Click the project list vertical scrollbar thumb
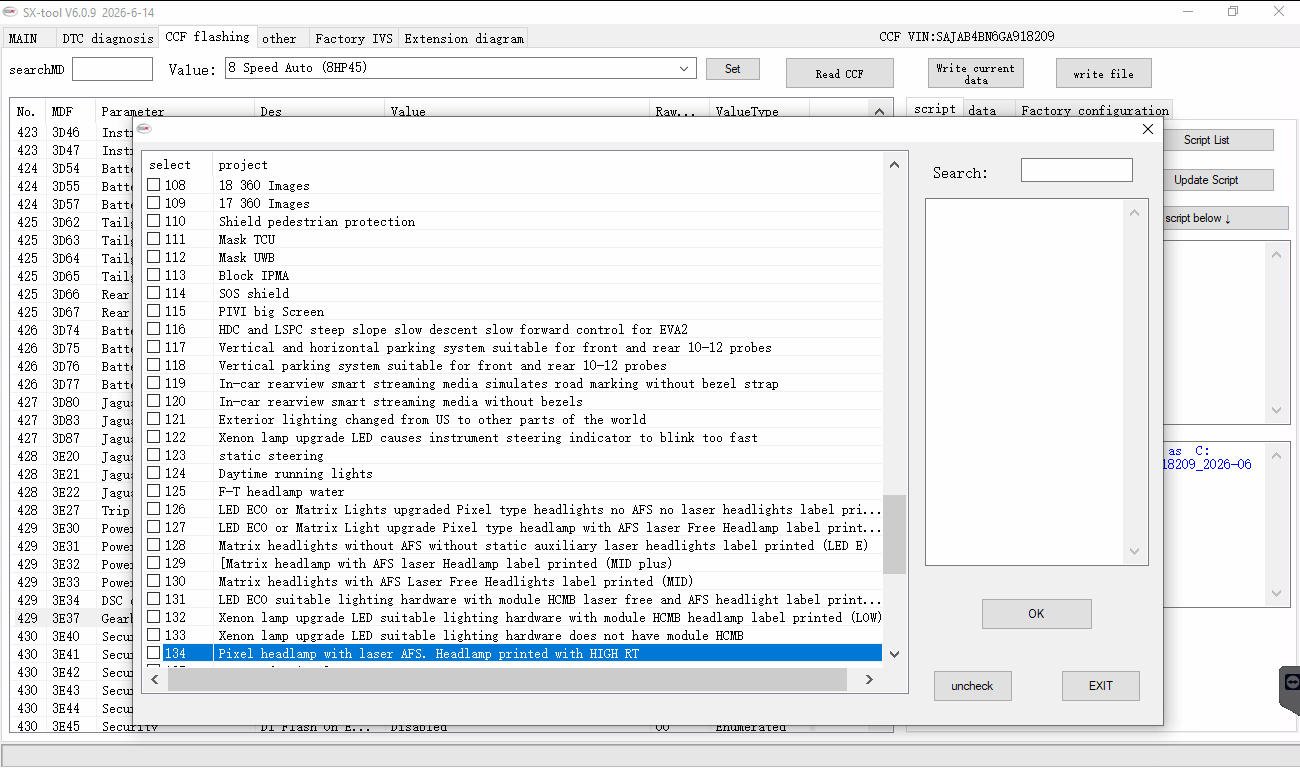 tap(894, 534)
